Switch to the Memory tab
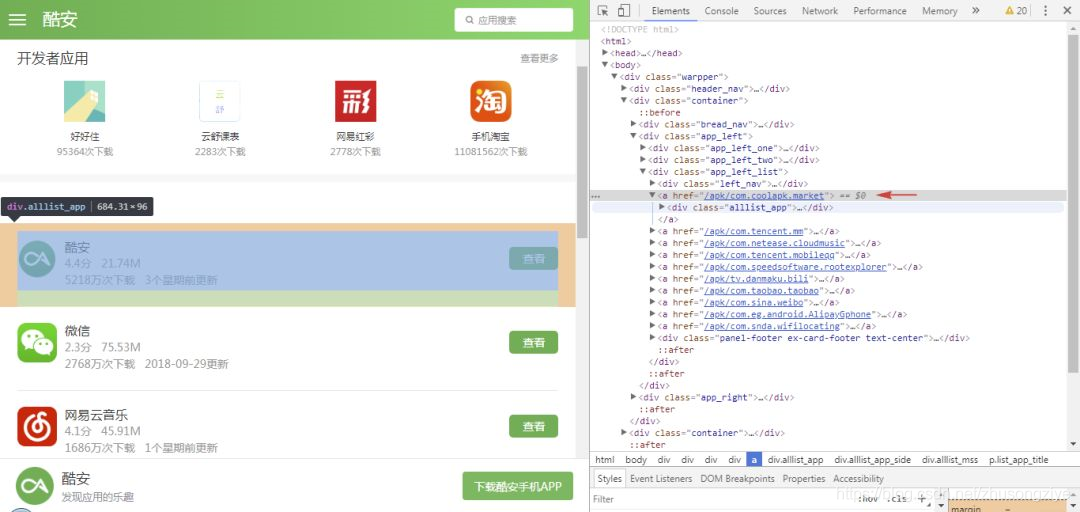 [939, 10]
